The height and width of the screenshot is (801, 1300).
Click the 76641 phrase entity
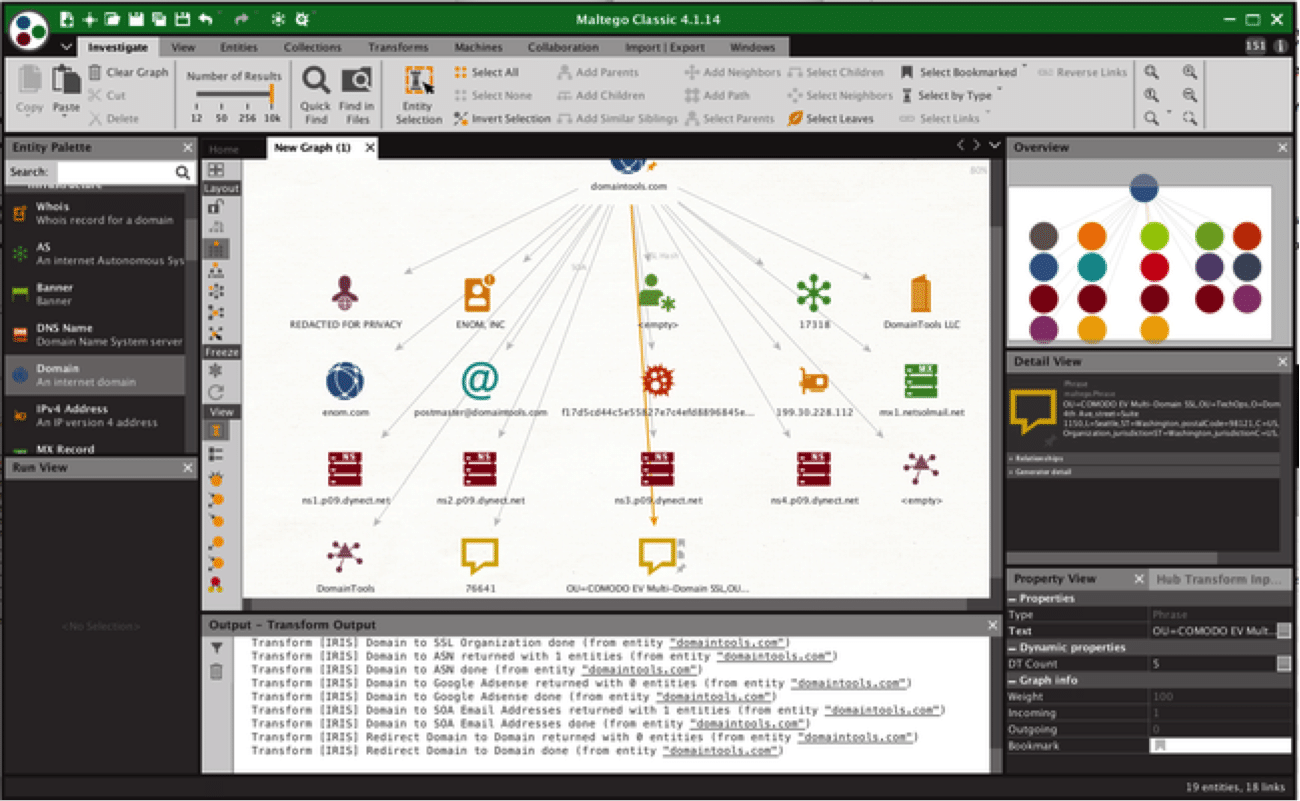480,555
